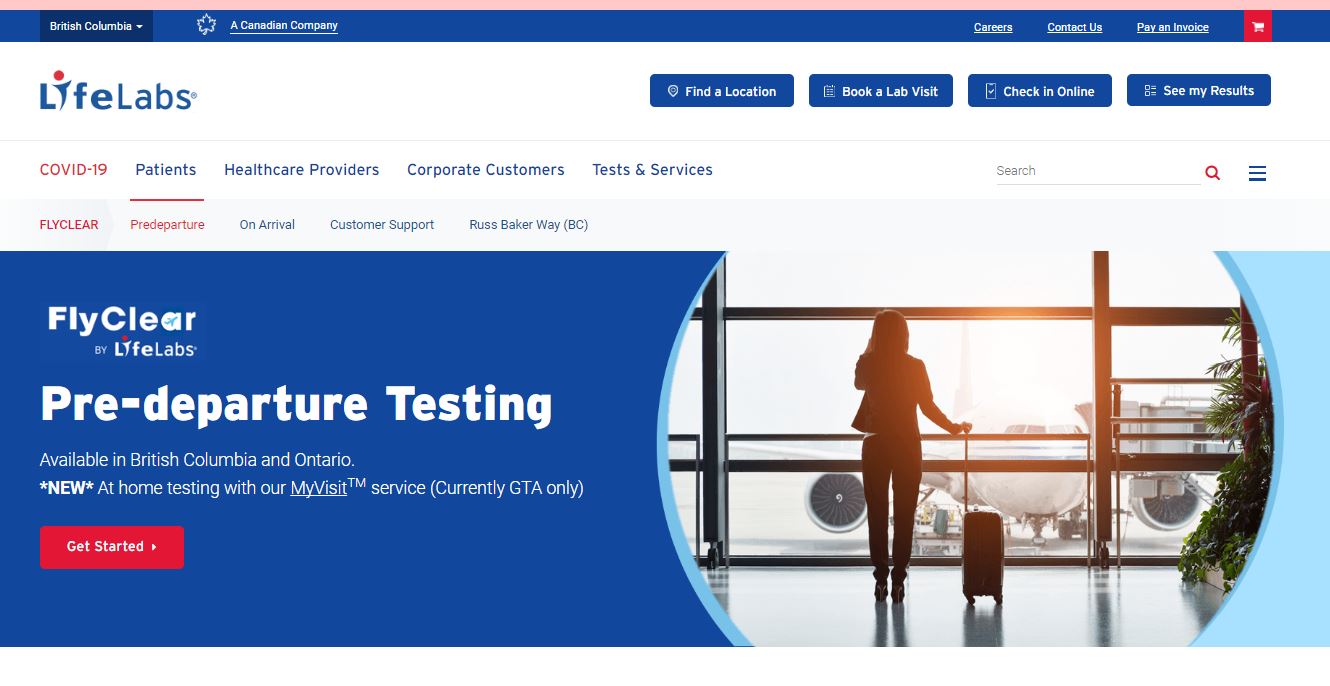Open the hamburger menu icon

(x=1257, y=173)
